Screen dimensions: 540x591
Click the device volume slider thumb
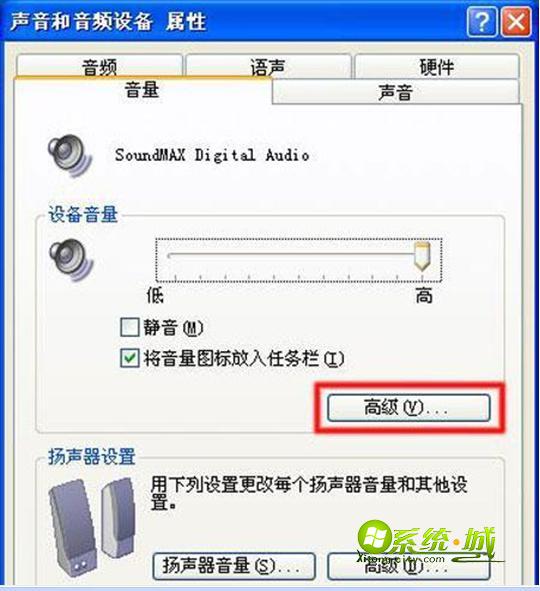tap(422, 257)
